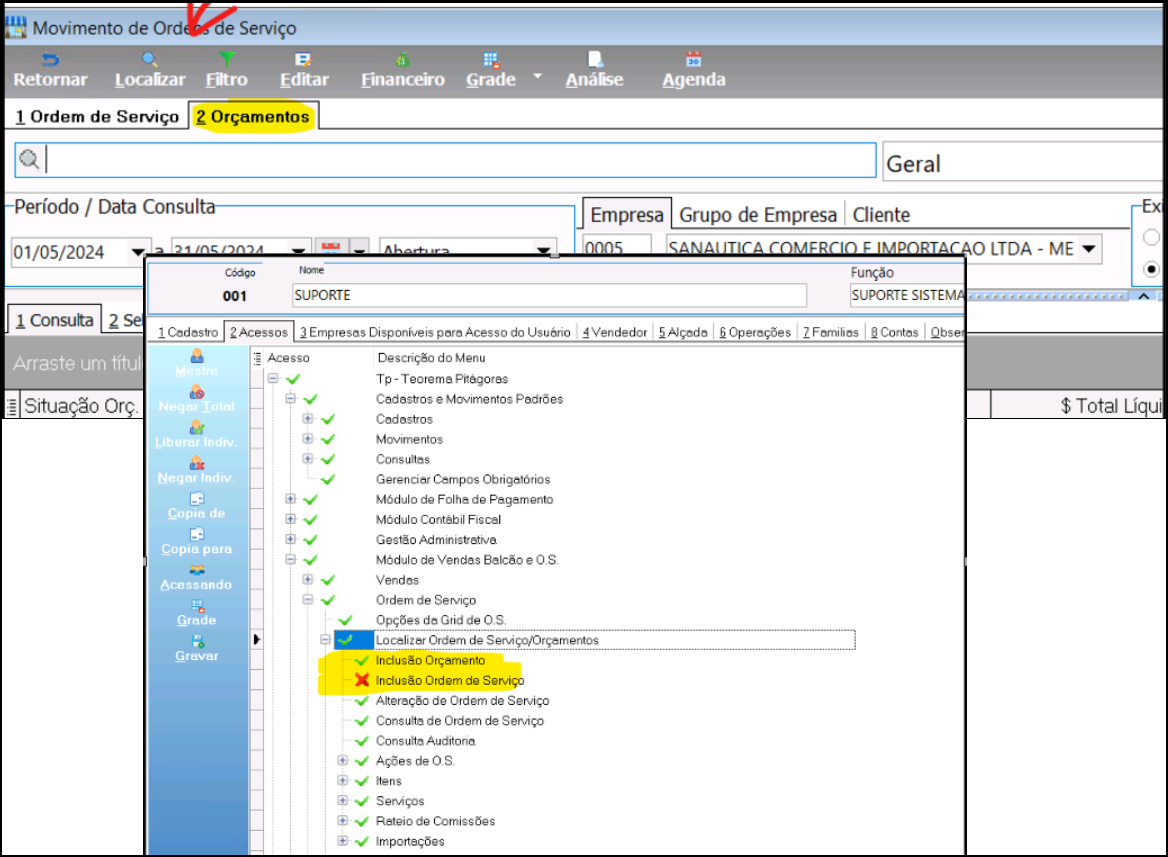This screenshot has width=1168, height=857.
Task: Click the column chooser icon beside Situação Orç.
Action: [x=11, y=407]
